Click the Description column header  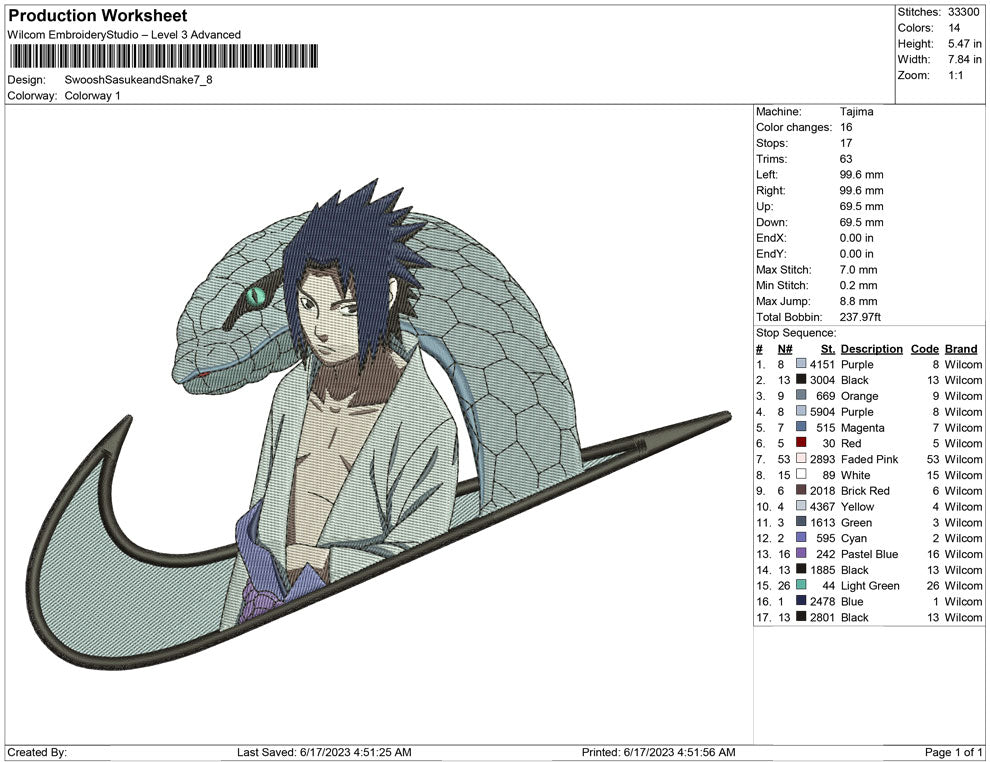[872, 348]
